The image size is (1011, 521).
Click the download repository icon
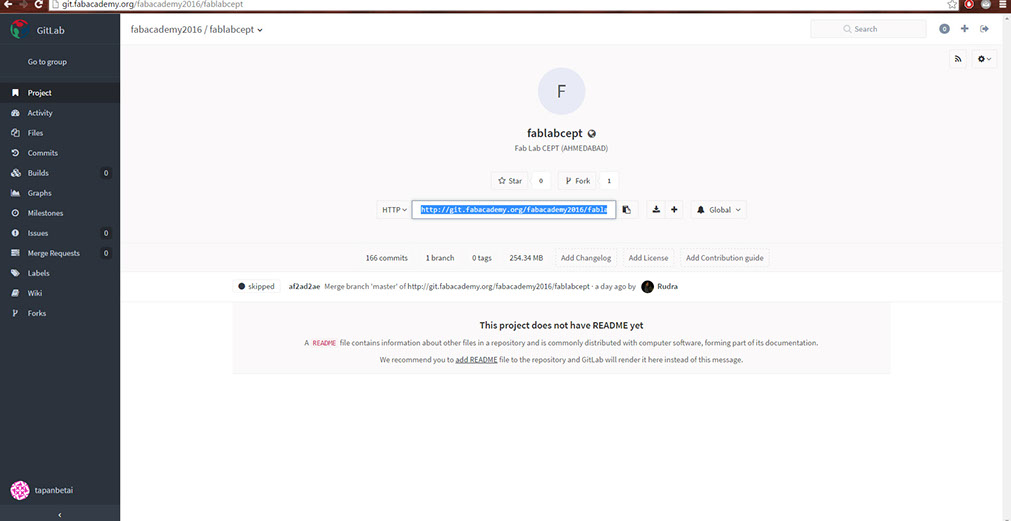656,210
